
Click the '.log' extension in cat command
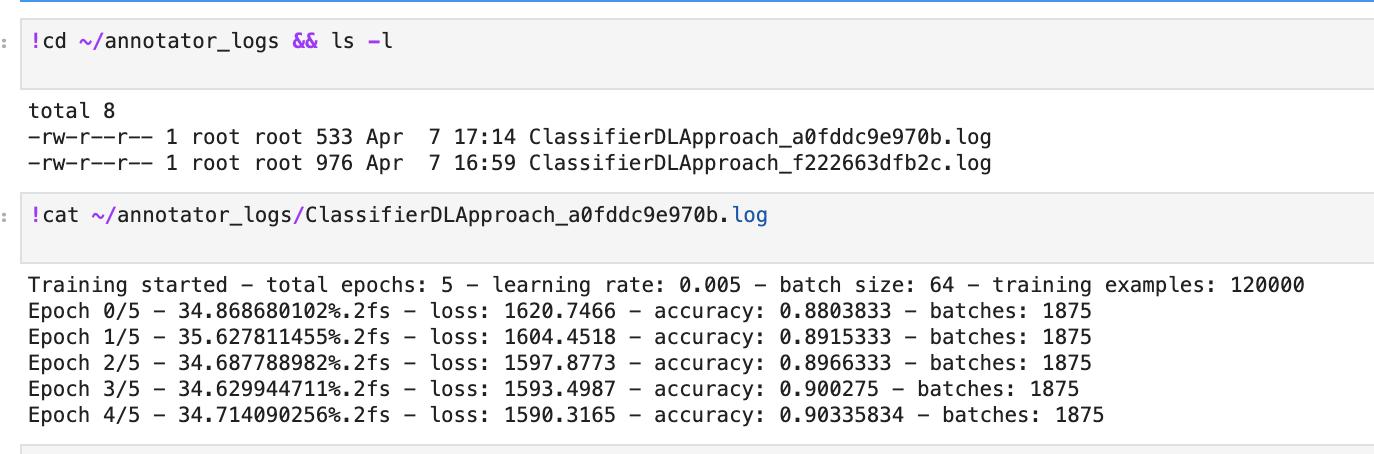coord(750,215)
